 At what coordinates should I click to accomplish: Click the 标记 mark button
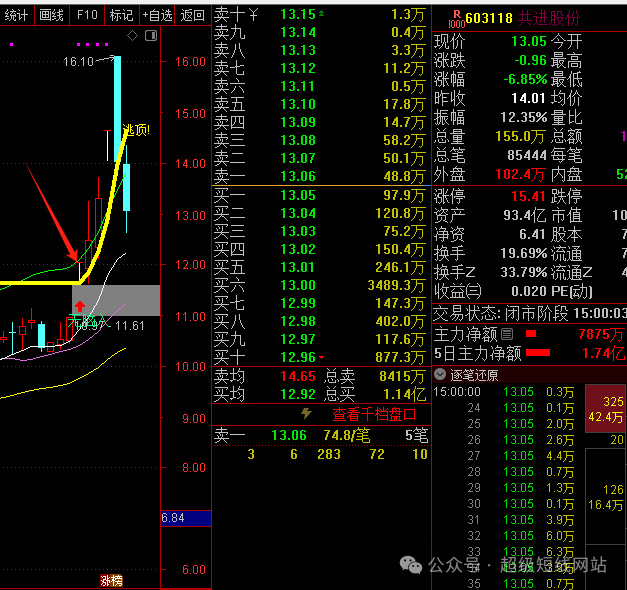(x=122, y=15)
